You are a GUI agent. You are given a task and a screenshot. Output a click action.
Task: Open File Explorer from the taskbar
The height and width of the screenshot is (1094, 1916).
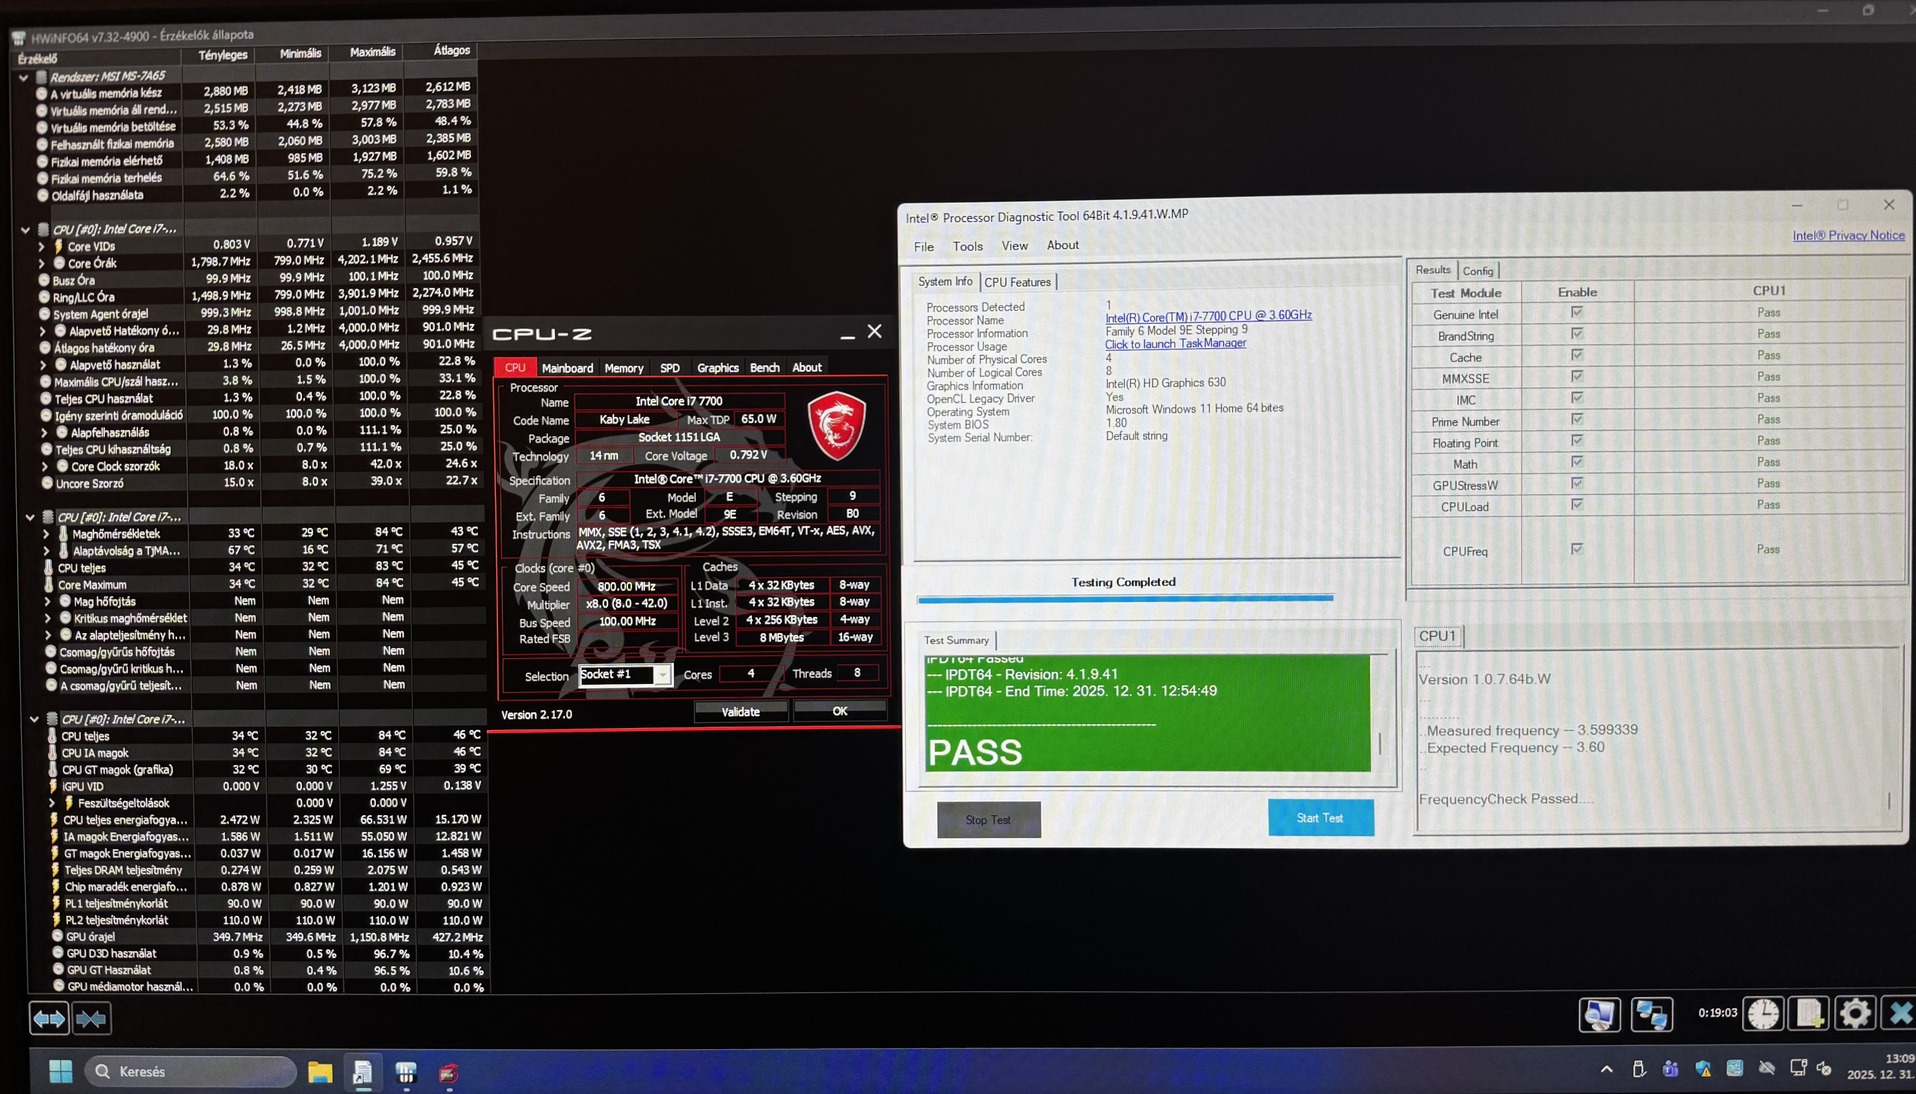320,1073
